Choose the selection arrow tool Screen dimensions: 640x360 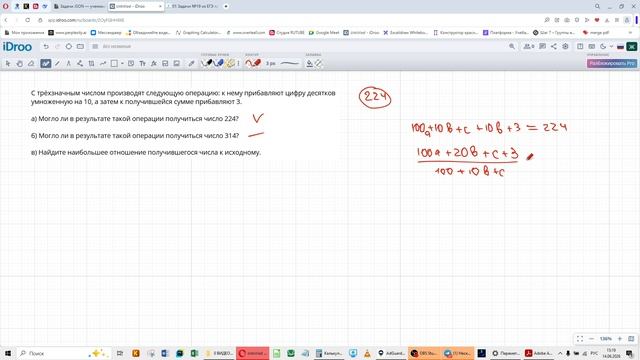pyautogui.click(x=8, y=64)
